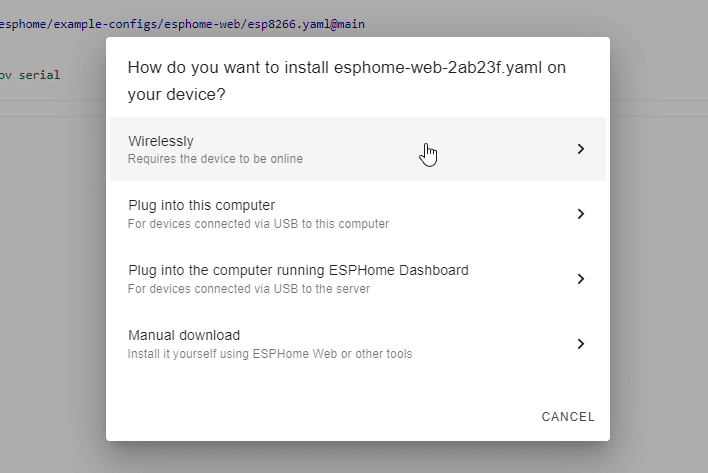Click 'Install it yourself using ESPHome Web' description
The height and width of the screenshot is (473, 708).
[270, 354]
